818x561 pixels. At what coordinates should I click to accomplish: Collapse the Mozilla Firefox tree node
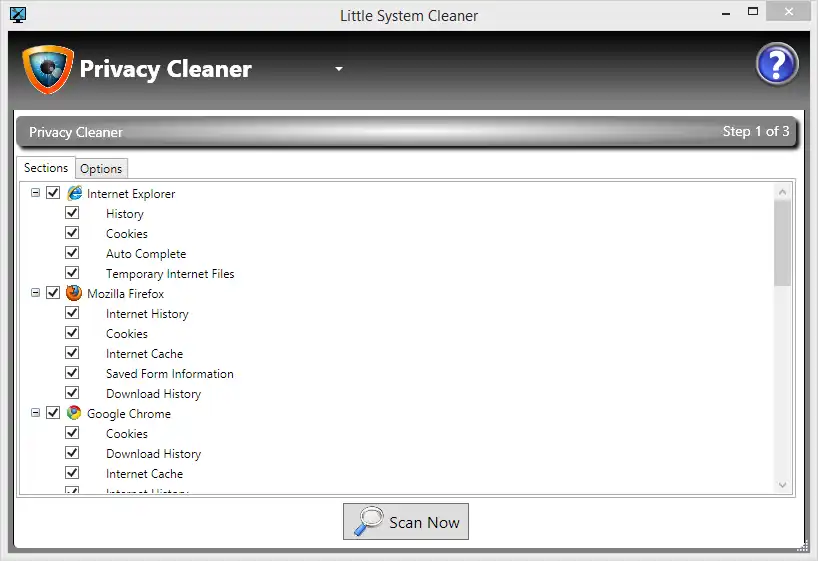coord(35,293)
